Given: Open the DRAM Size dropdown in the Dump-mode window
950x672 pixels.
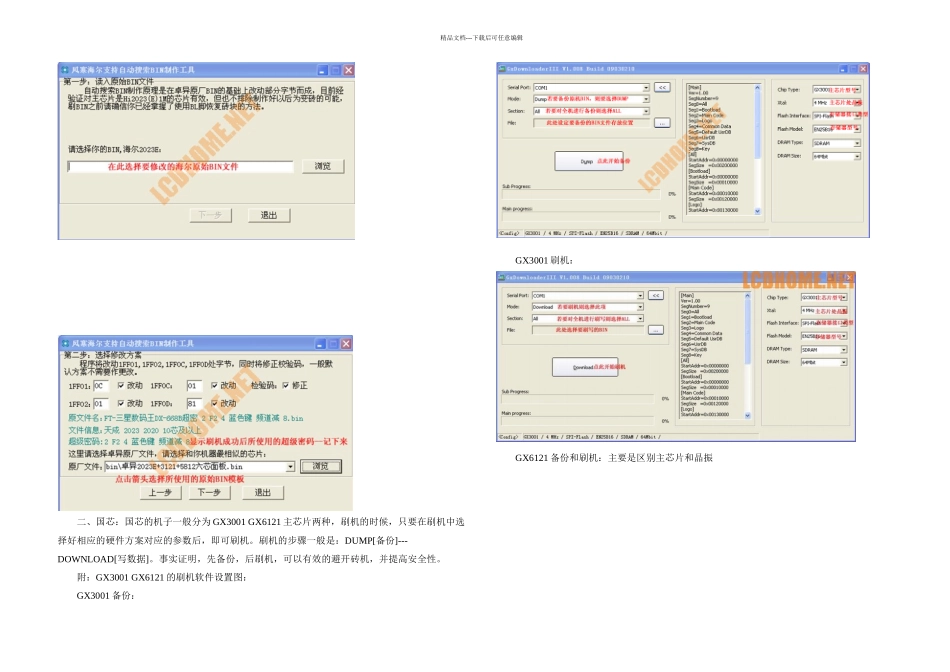Looking at the screenshot, I should click(x=857, y=156).
